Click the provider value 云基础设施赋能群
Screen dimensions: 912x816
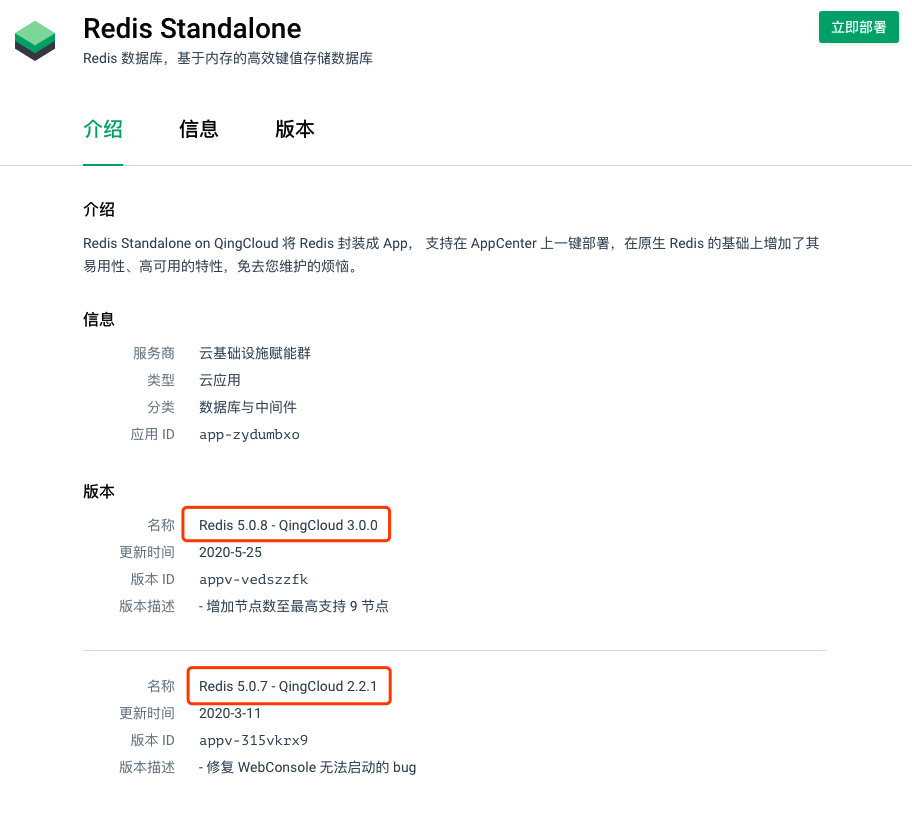pyautogui.click(x=255, y=353)
